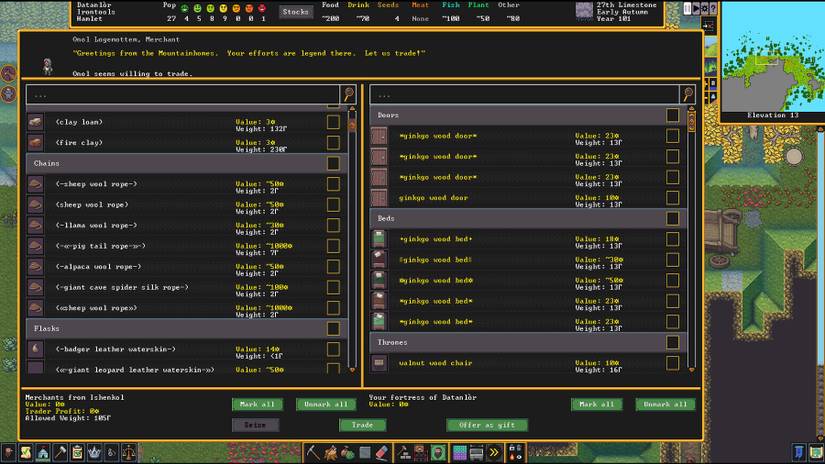Click fortress list scroll-up arrow
Image resolution: width=825 pixels, height=464 pixels.
click(691, 109)
